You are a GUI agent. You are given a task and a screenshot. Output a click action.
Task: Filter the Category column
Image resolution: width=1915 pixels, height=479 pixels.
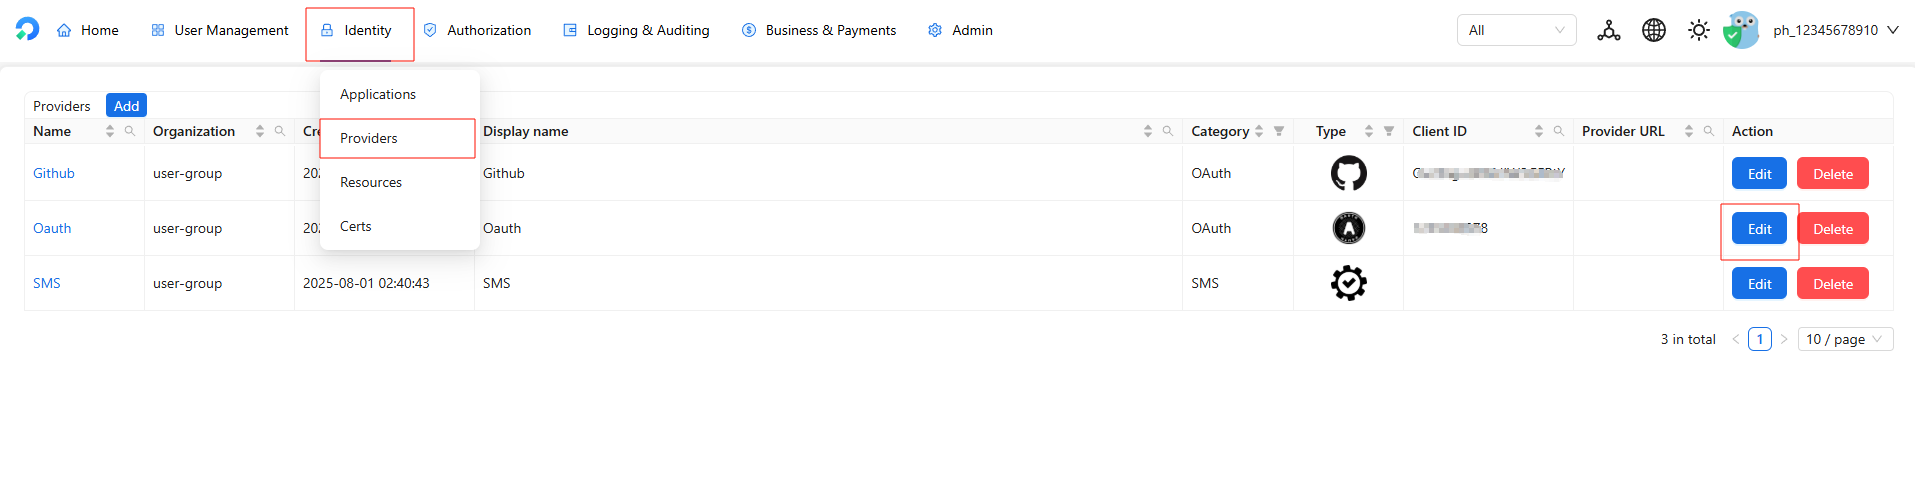tap(1279, 131)
